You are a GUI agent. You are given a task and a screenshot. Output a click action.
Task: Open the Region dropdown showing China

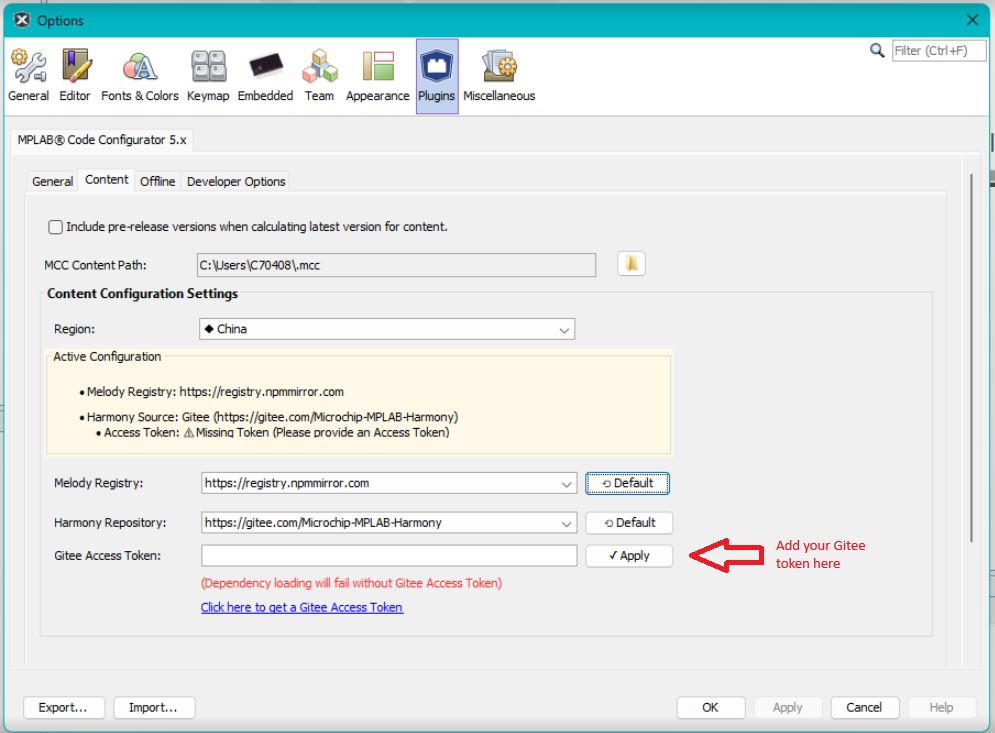tap(387, 329)
